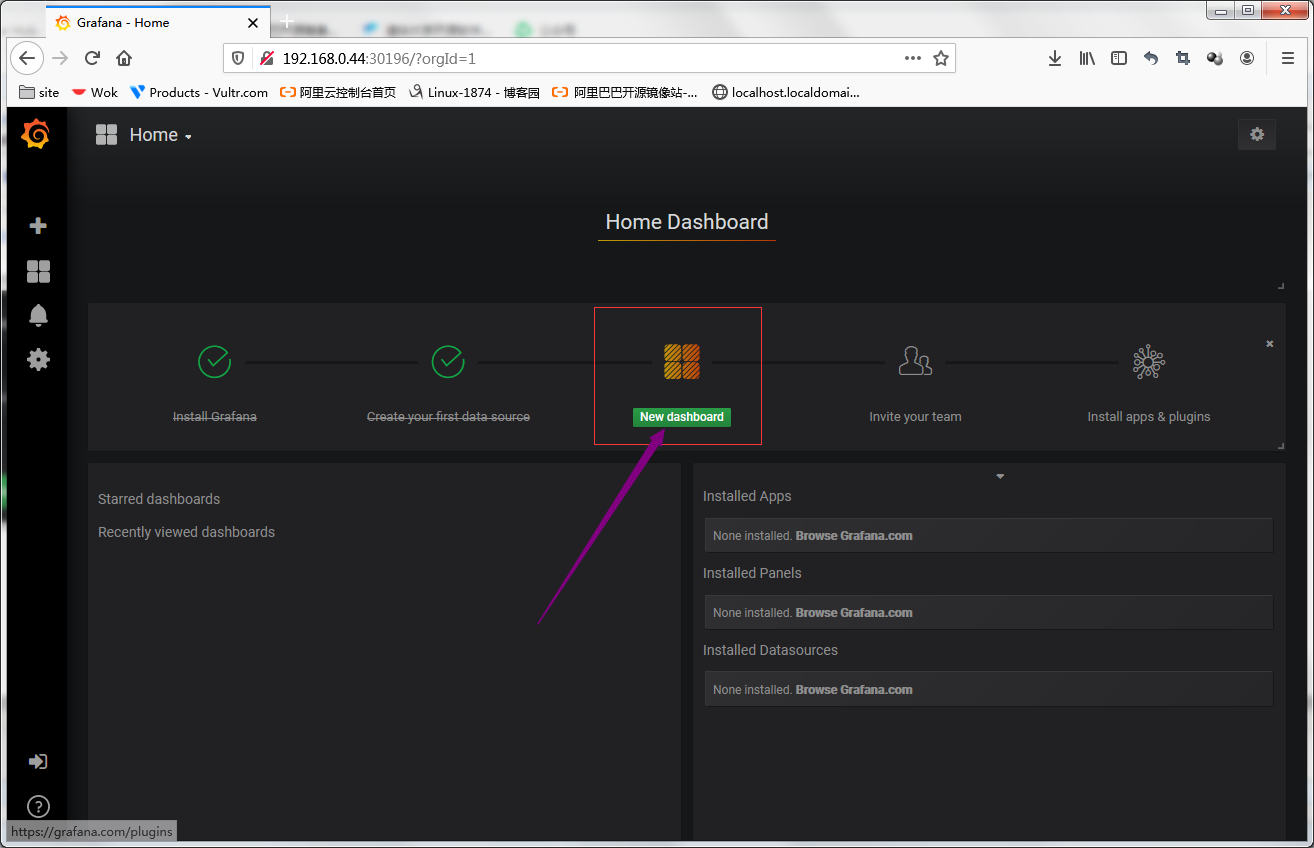
Task: Open a new browser tab
Action: click(287, 21)
